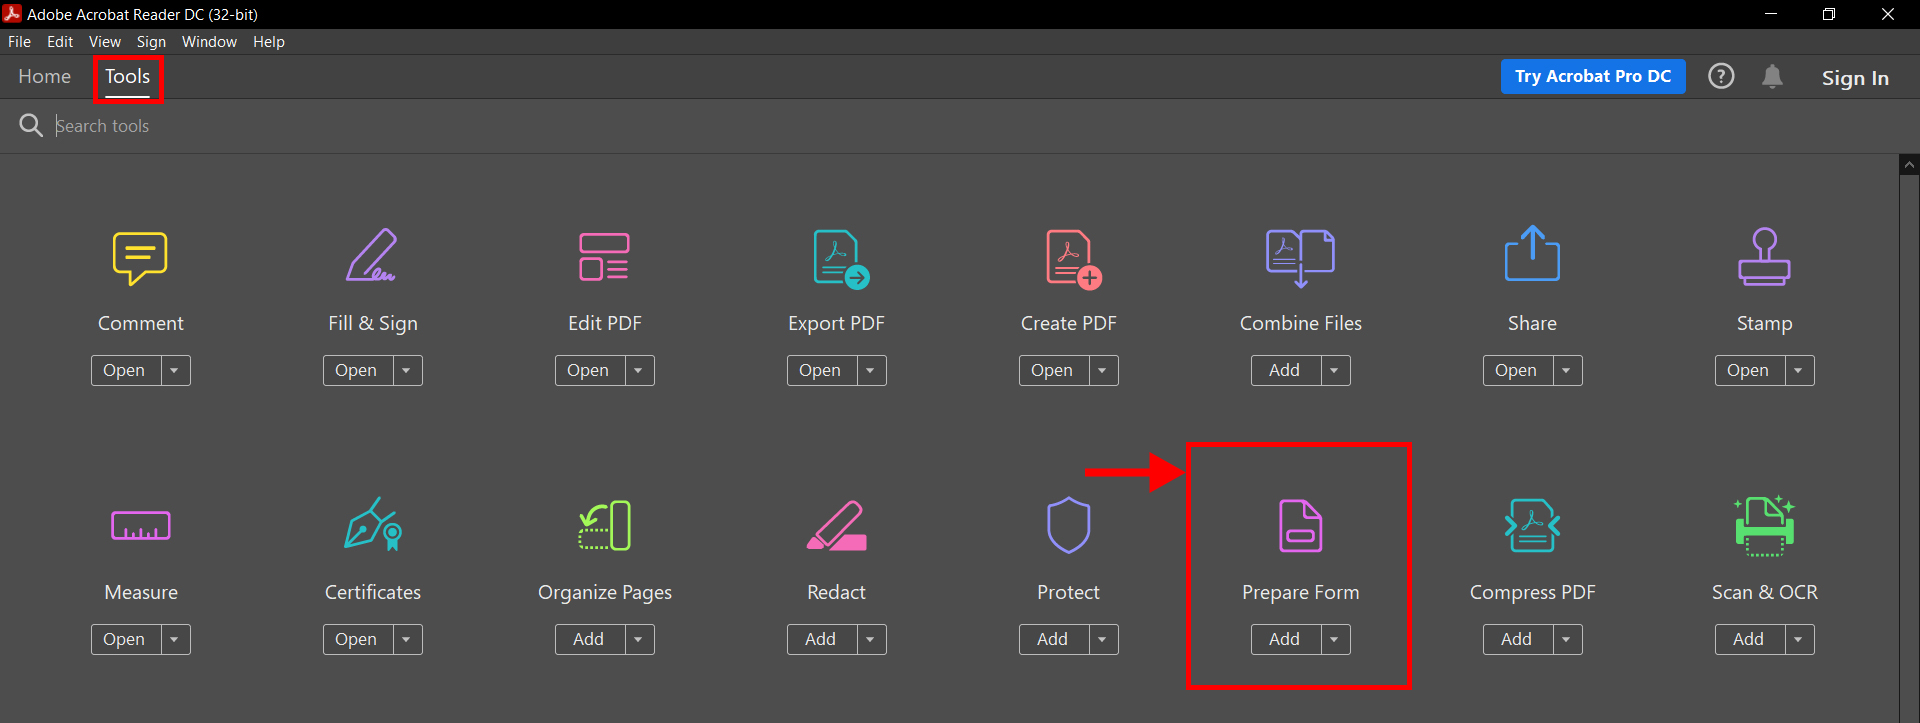
Task: Click Add button under Combine Files
Action: 1285,370
